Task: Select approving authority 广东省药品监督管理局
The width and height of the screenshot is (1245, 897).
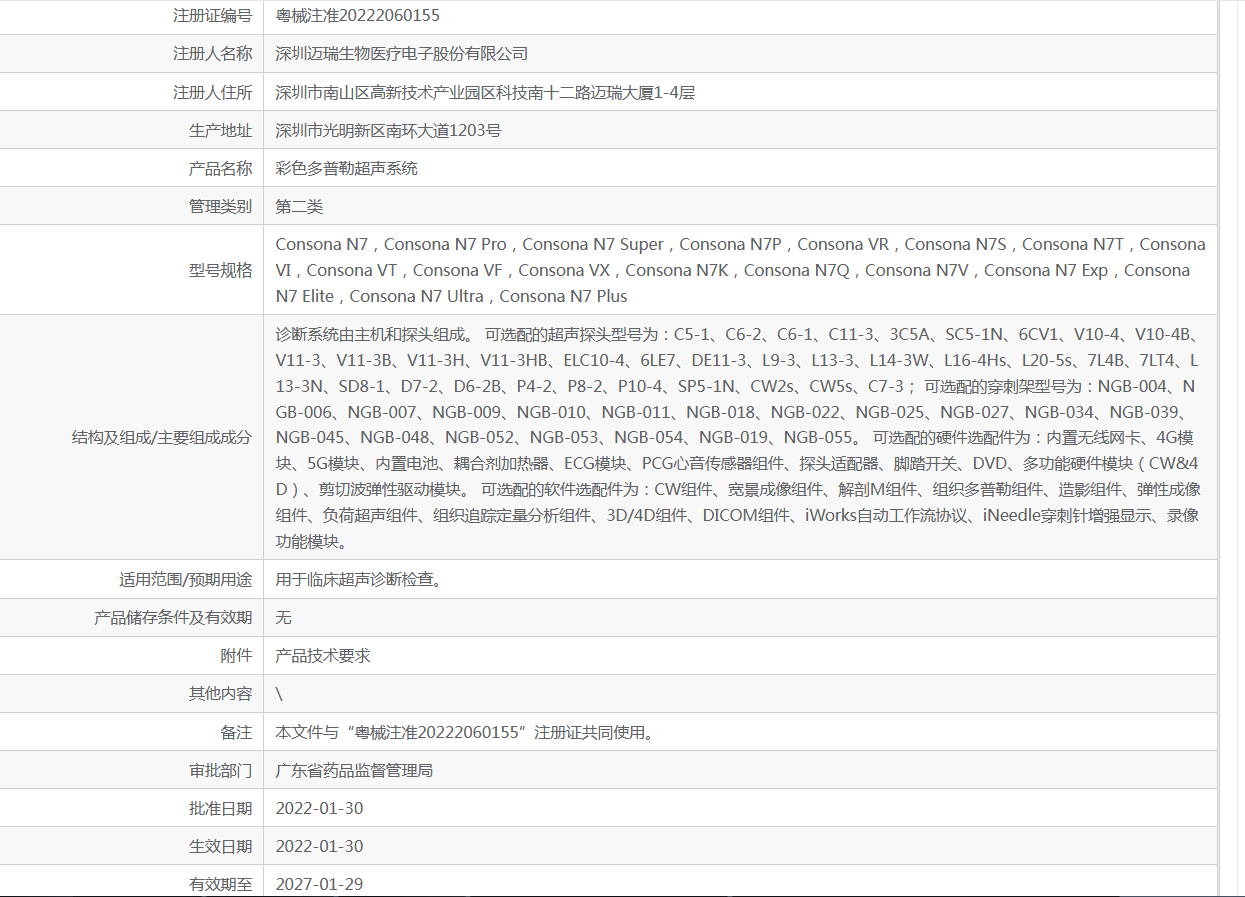Action: point(354,770)
